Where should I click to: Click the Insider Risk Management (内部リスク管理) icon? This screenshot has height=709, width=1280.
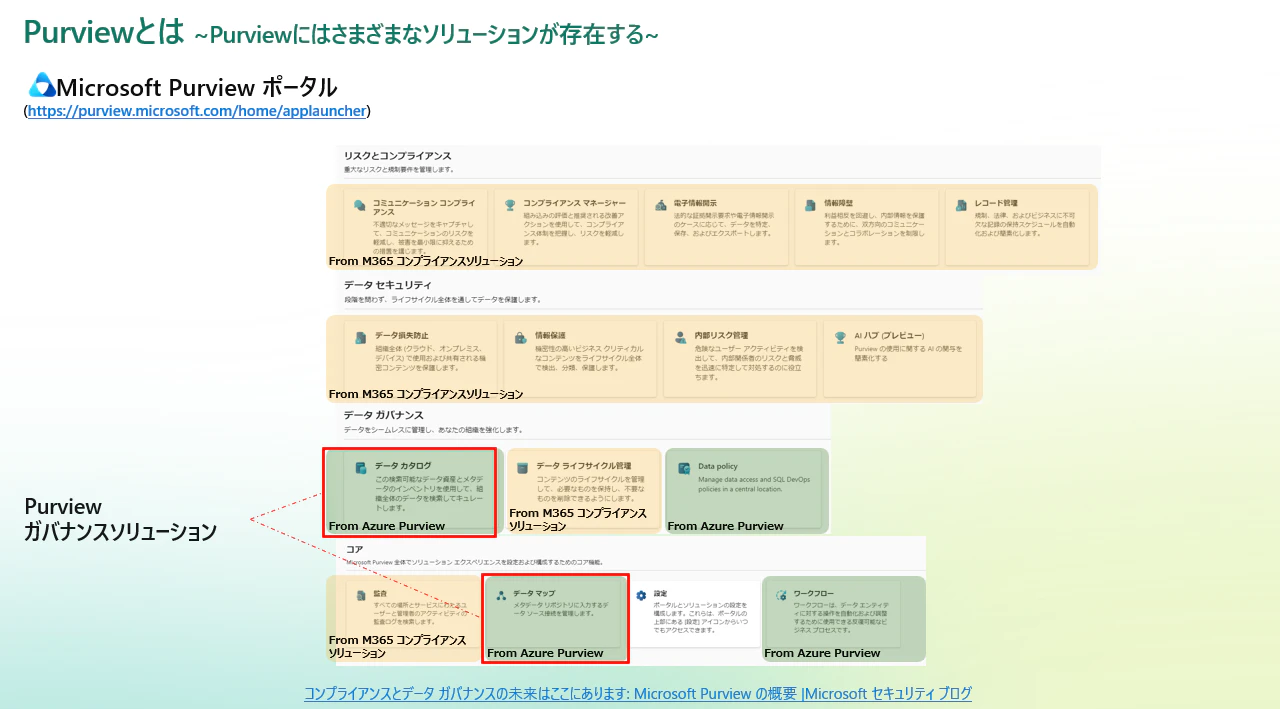click(680, 338)
